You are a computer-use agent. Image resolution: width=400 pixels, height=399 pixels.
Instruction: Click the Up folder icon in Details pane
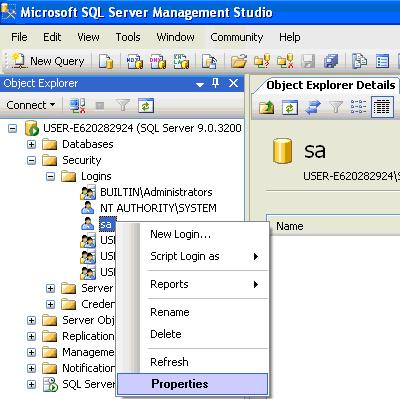pyautogui.click(x=266, y=107)
